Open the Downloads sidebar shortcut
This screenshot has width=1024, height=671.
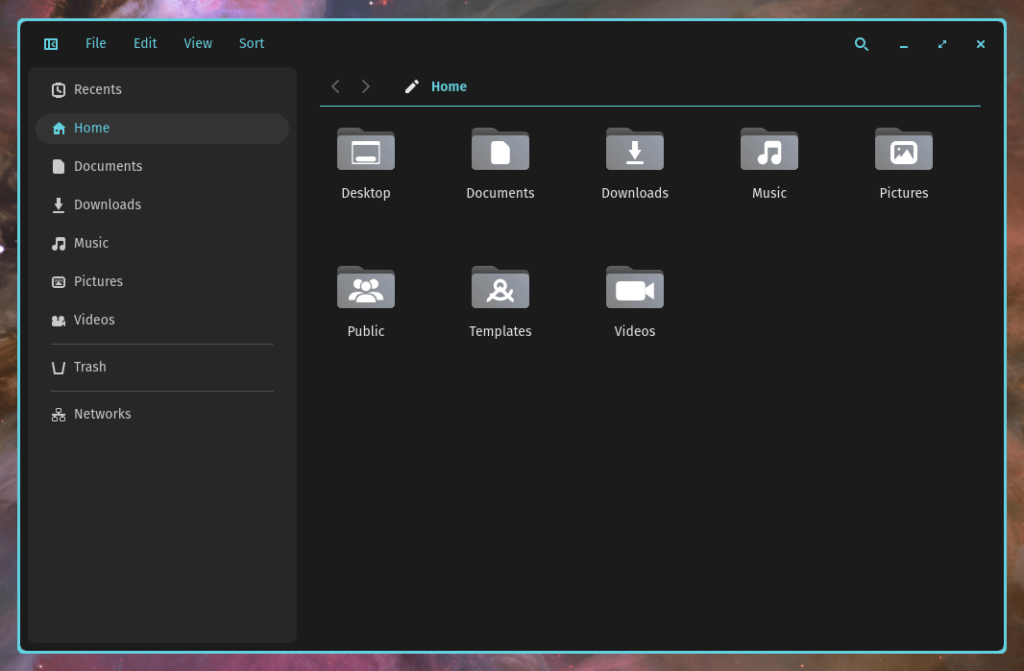tap(108, 204)
